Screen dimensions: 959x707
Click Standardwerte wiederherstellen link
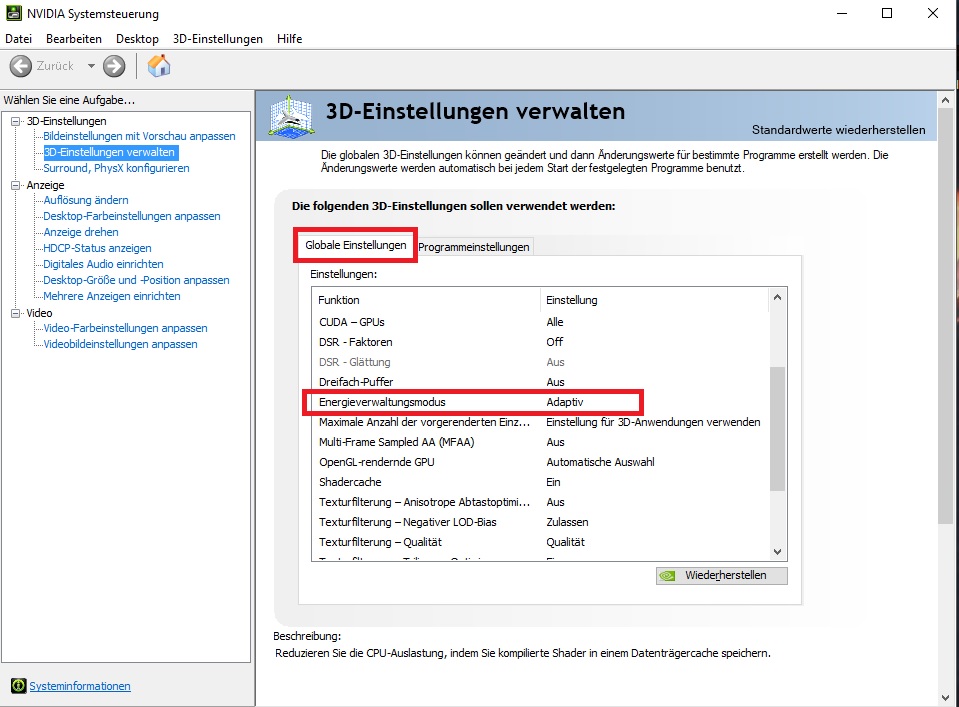(838, 130)
